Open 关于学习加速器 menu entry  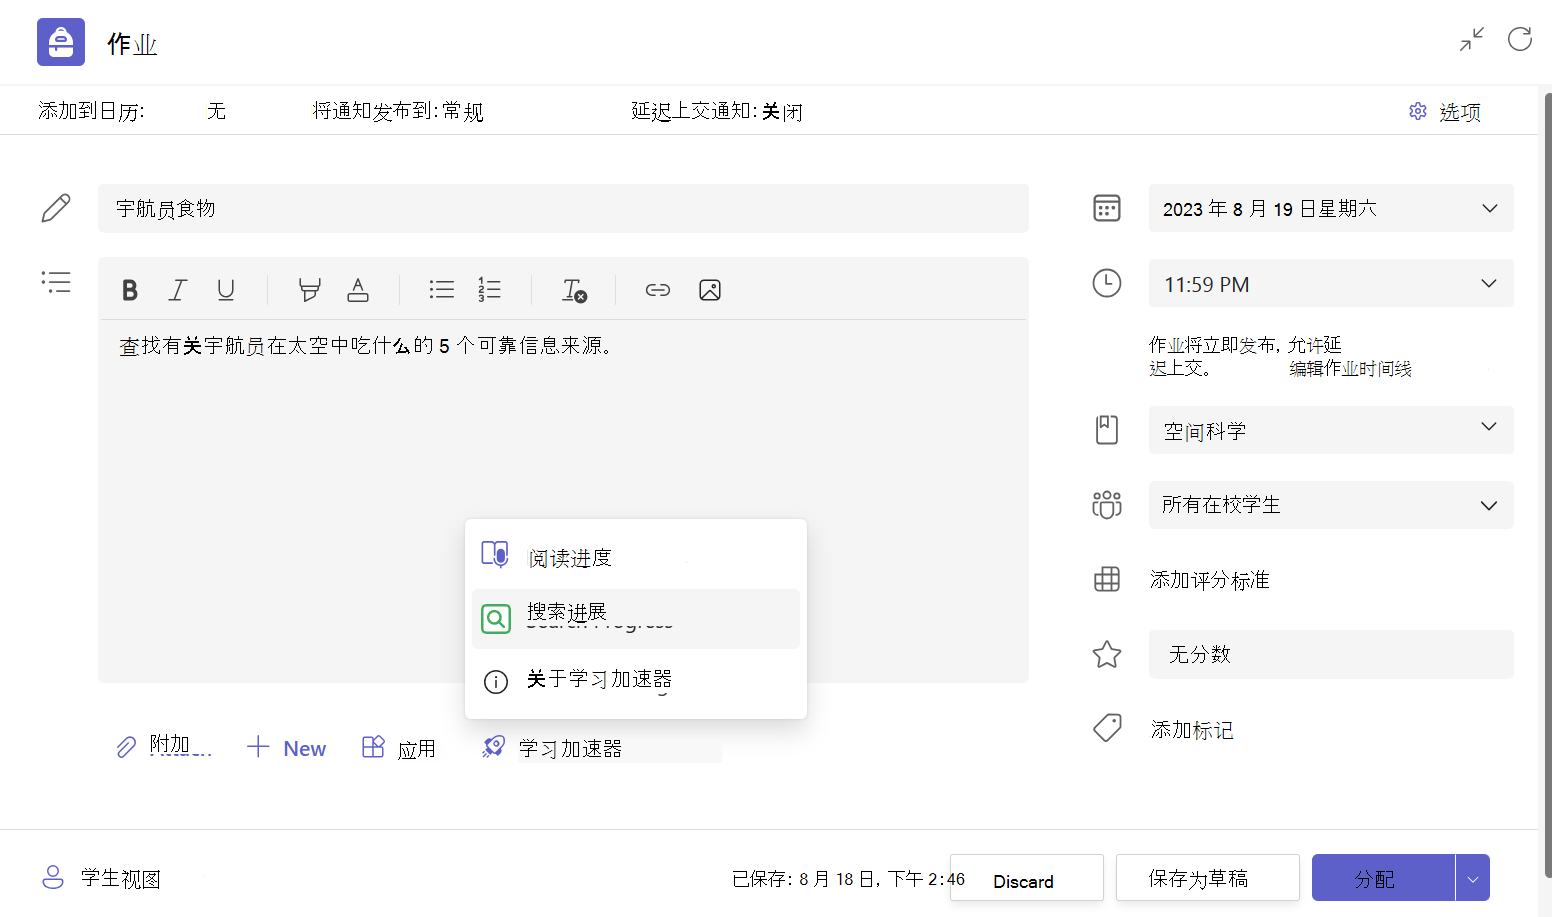[x=636, y=680]
